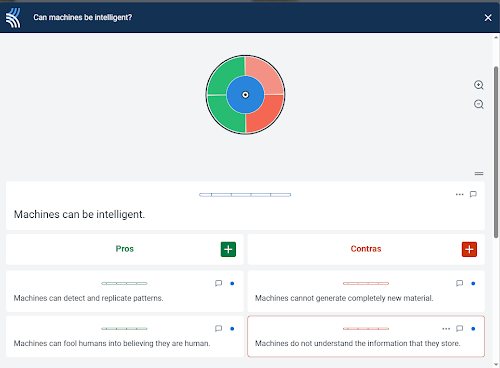Click the scrollbar up arrow
This screenshot has width=500, height=368.
click(496, 37)
